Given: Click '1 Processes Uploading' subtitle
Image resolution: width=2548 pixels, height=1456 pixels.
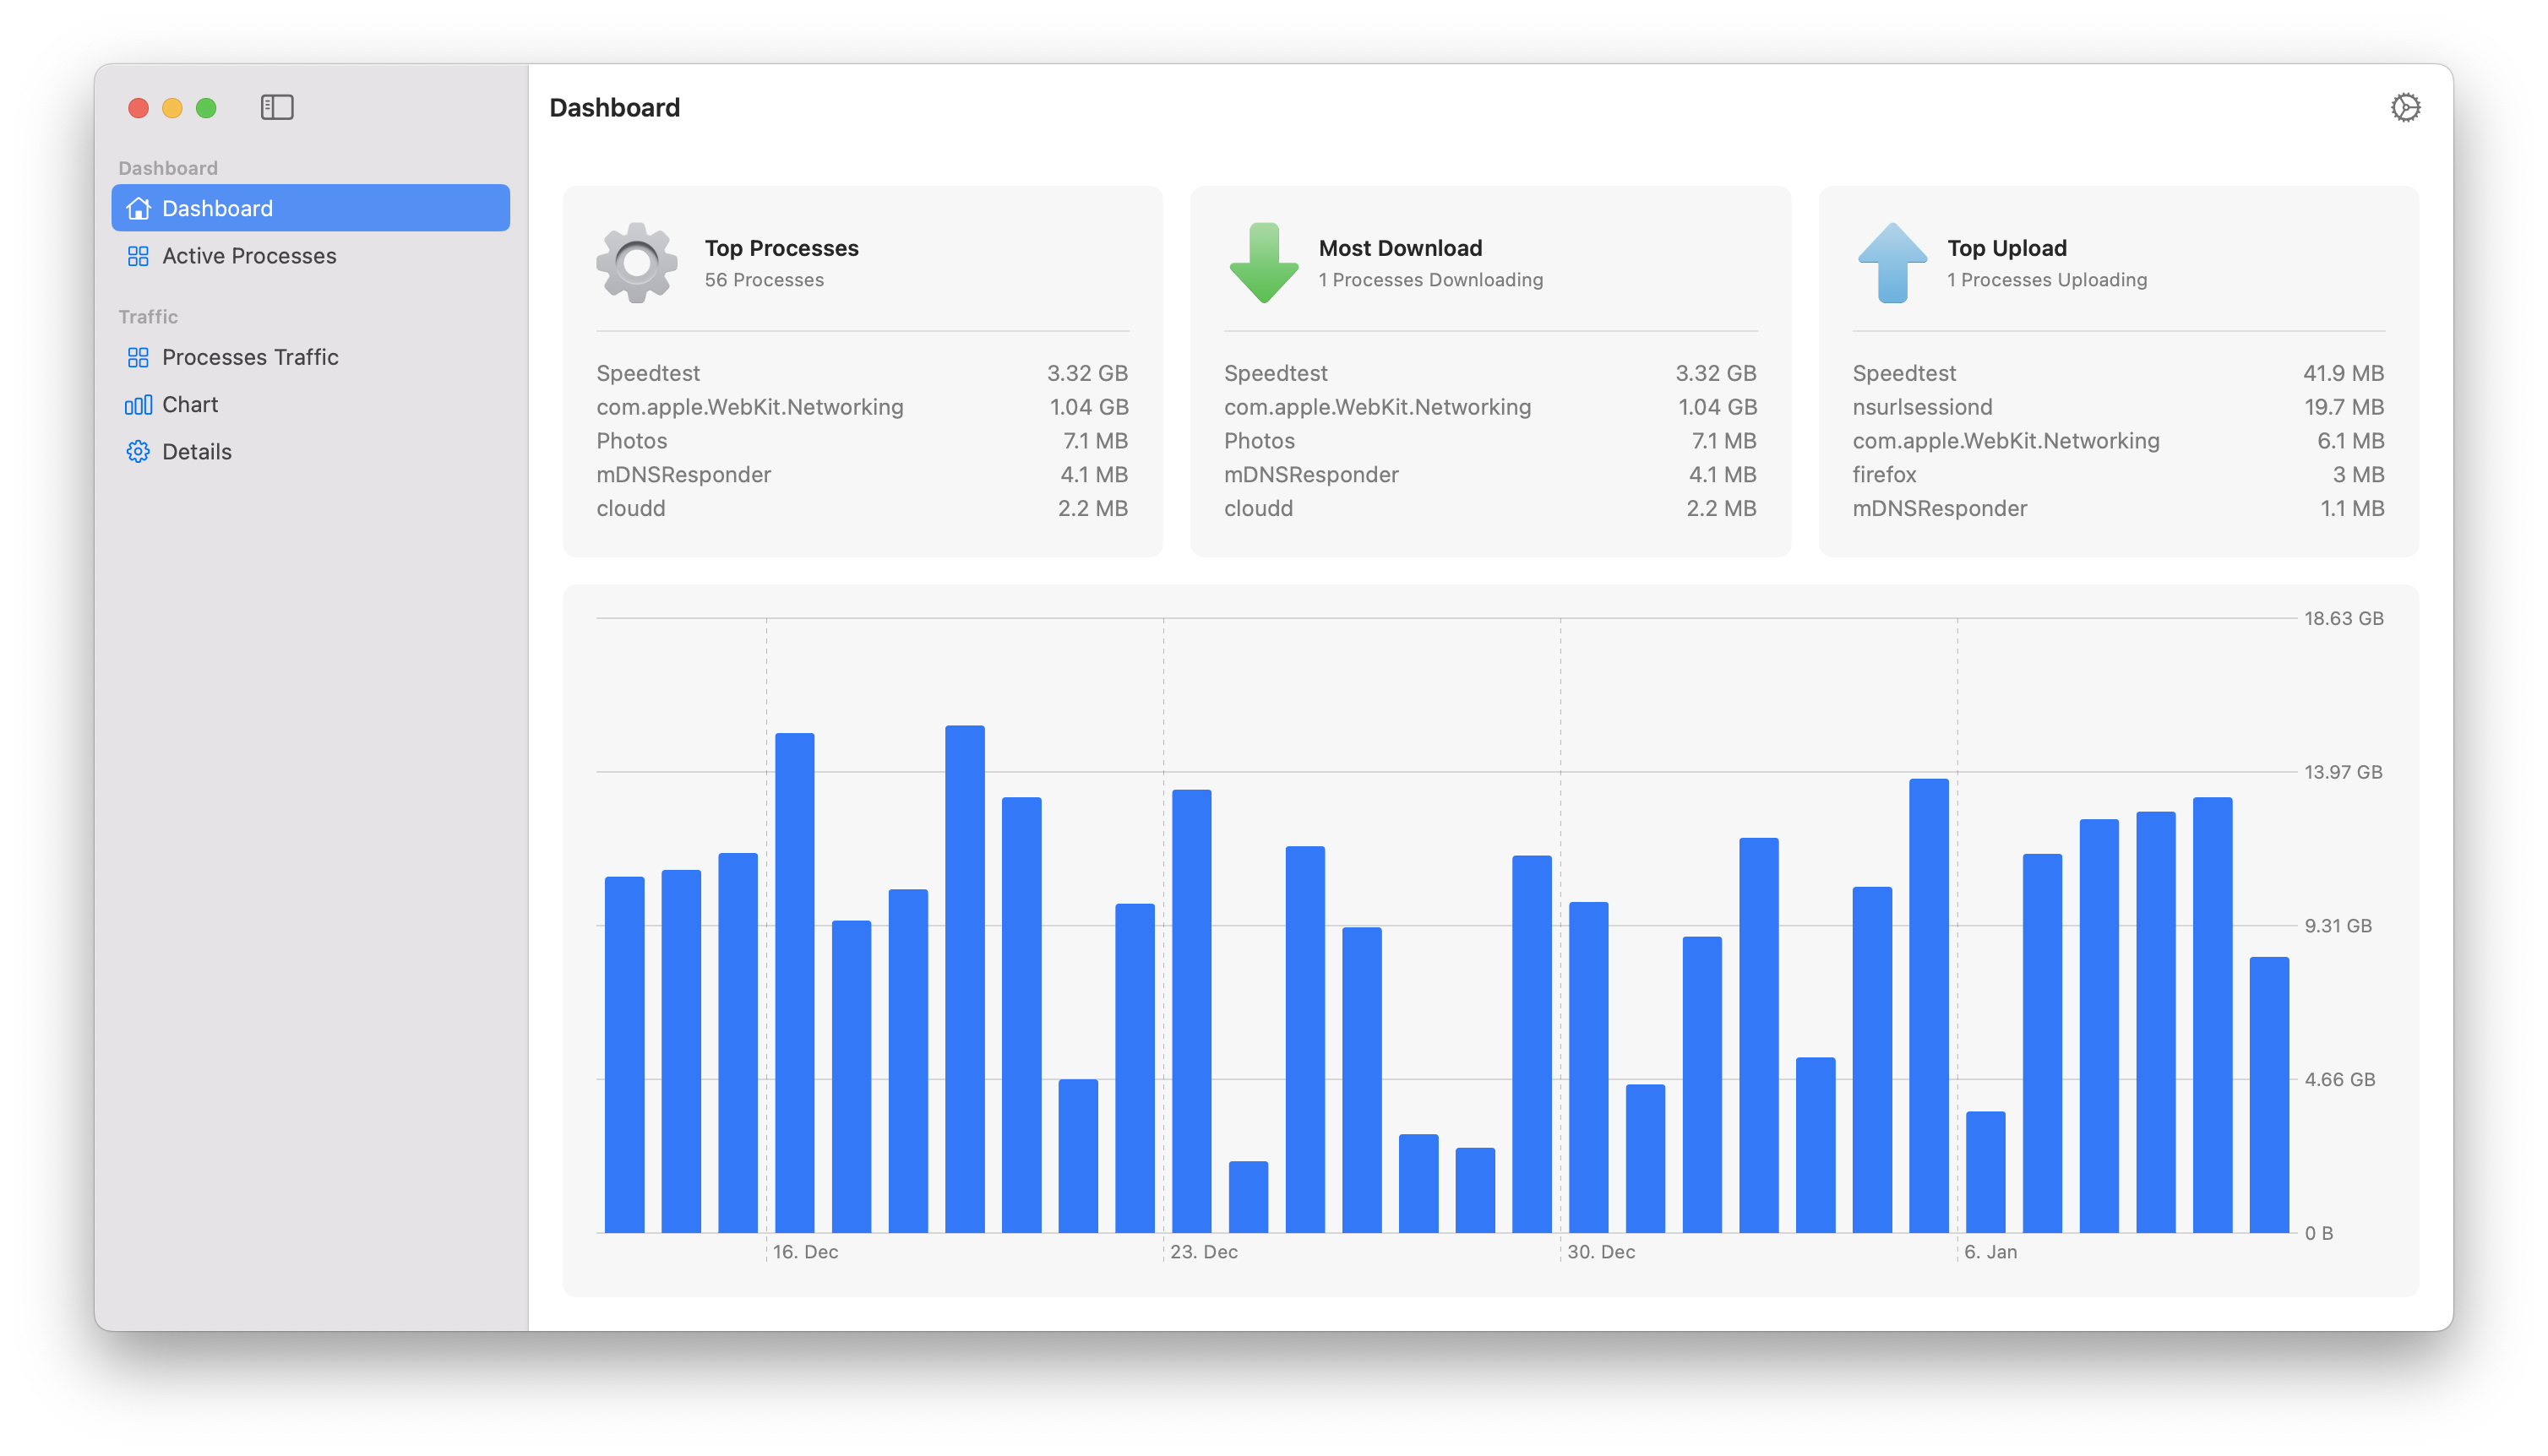Looking at the screenshot, I should [x=2046, y=280].
